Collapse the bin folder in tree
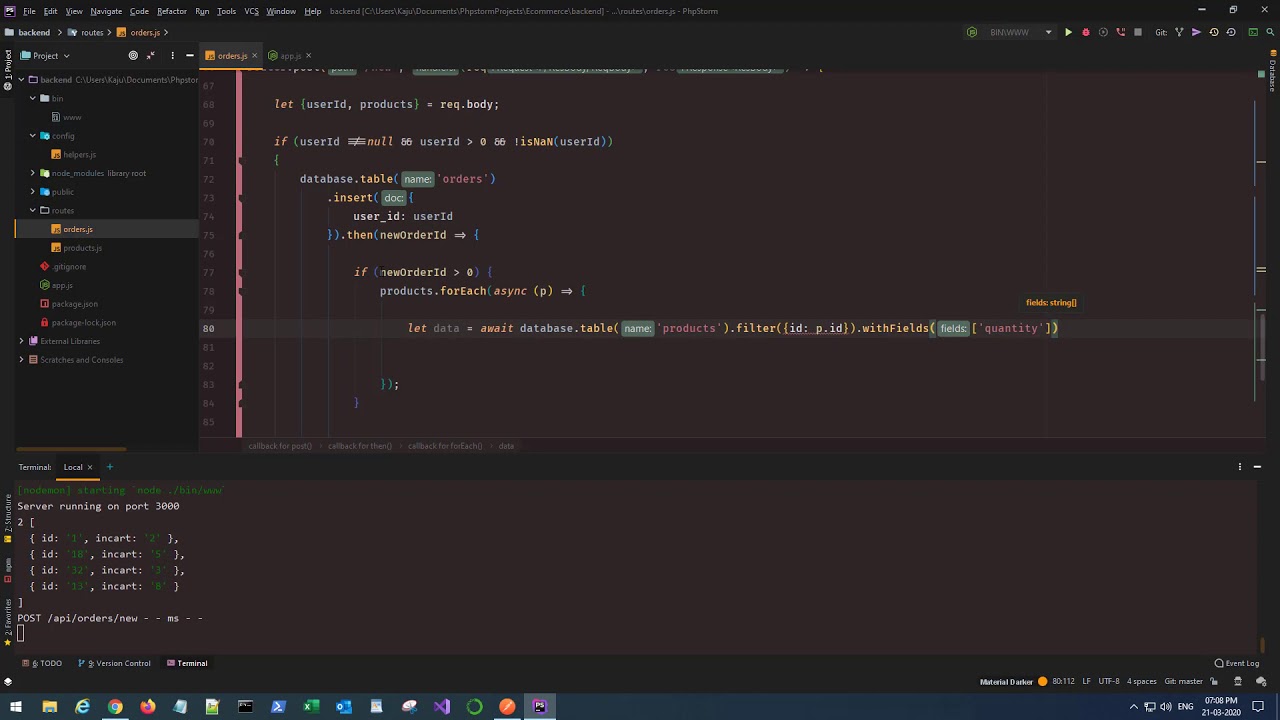 32,98
